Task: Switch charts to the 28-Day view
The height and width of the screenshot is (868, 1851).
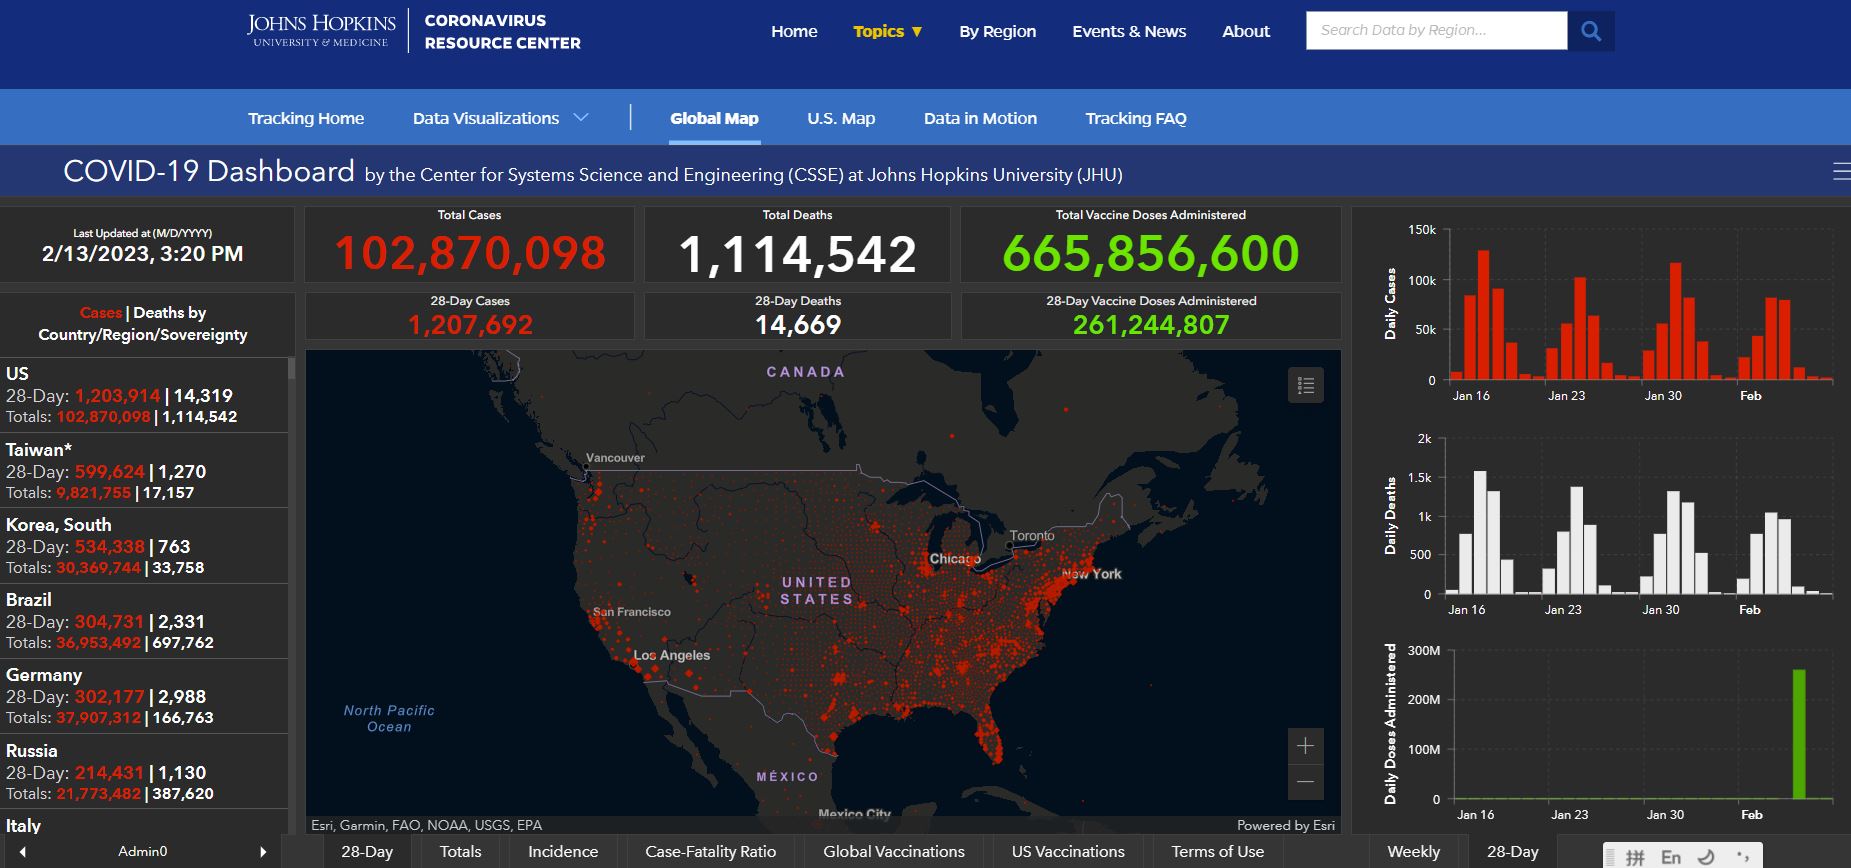Action: point(1512,852)
